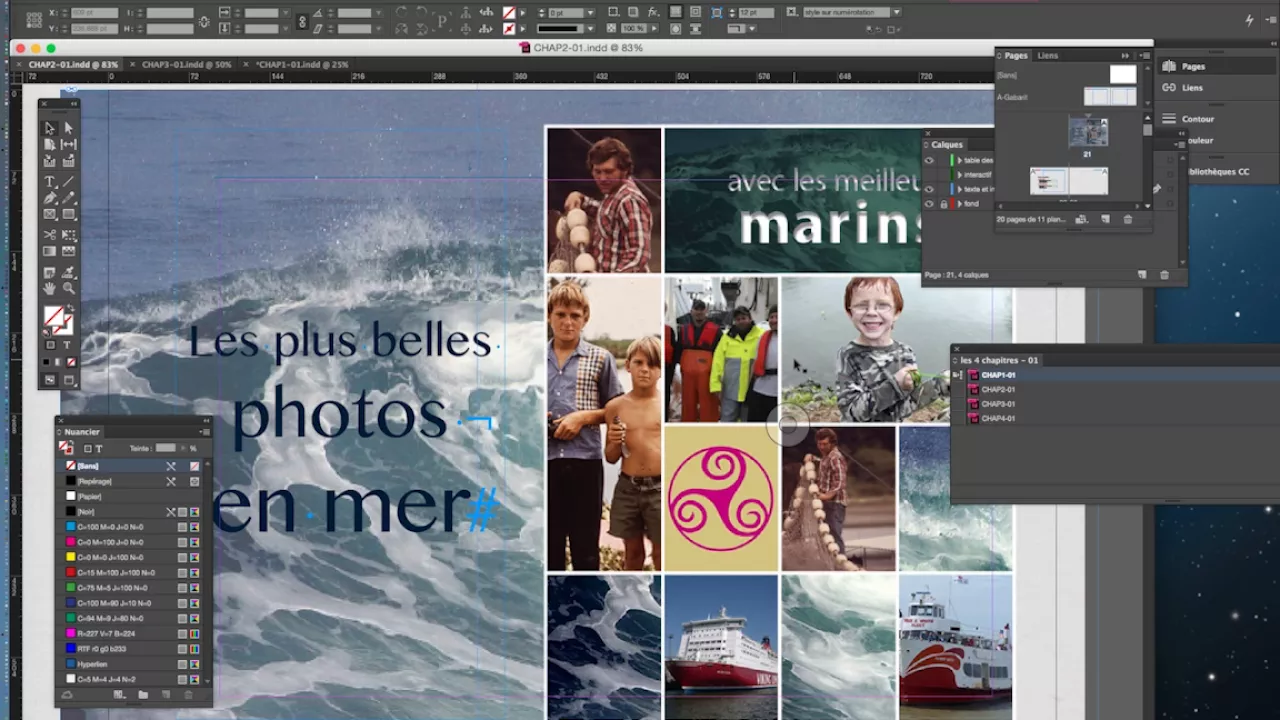The width and height of the screenshot is (1280, 720).
Task: Select CHAP2-01 in book panel
Action: coord(997,390)
